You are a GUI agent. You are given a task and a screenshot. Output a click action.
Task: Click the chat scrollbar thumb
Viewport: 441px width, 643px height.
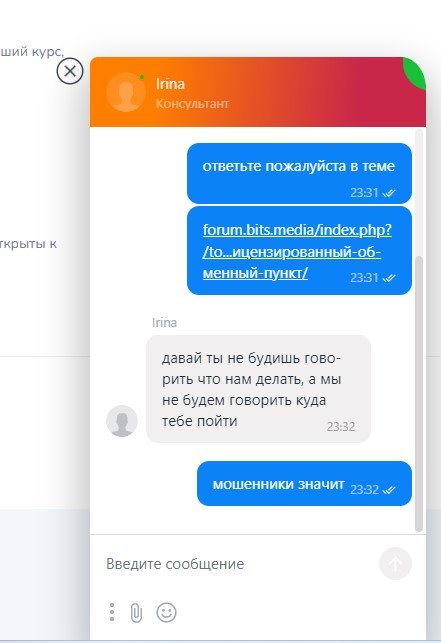[419, 394]
